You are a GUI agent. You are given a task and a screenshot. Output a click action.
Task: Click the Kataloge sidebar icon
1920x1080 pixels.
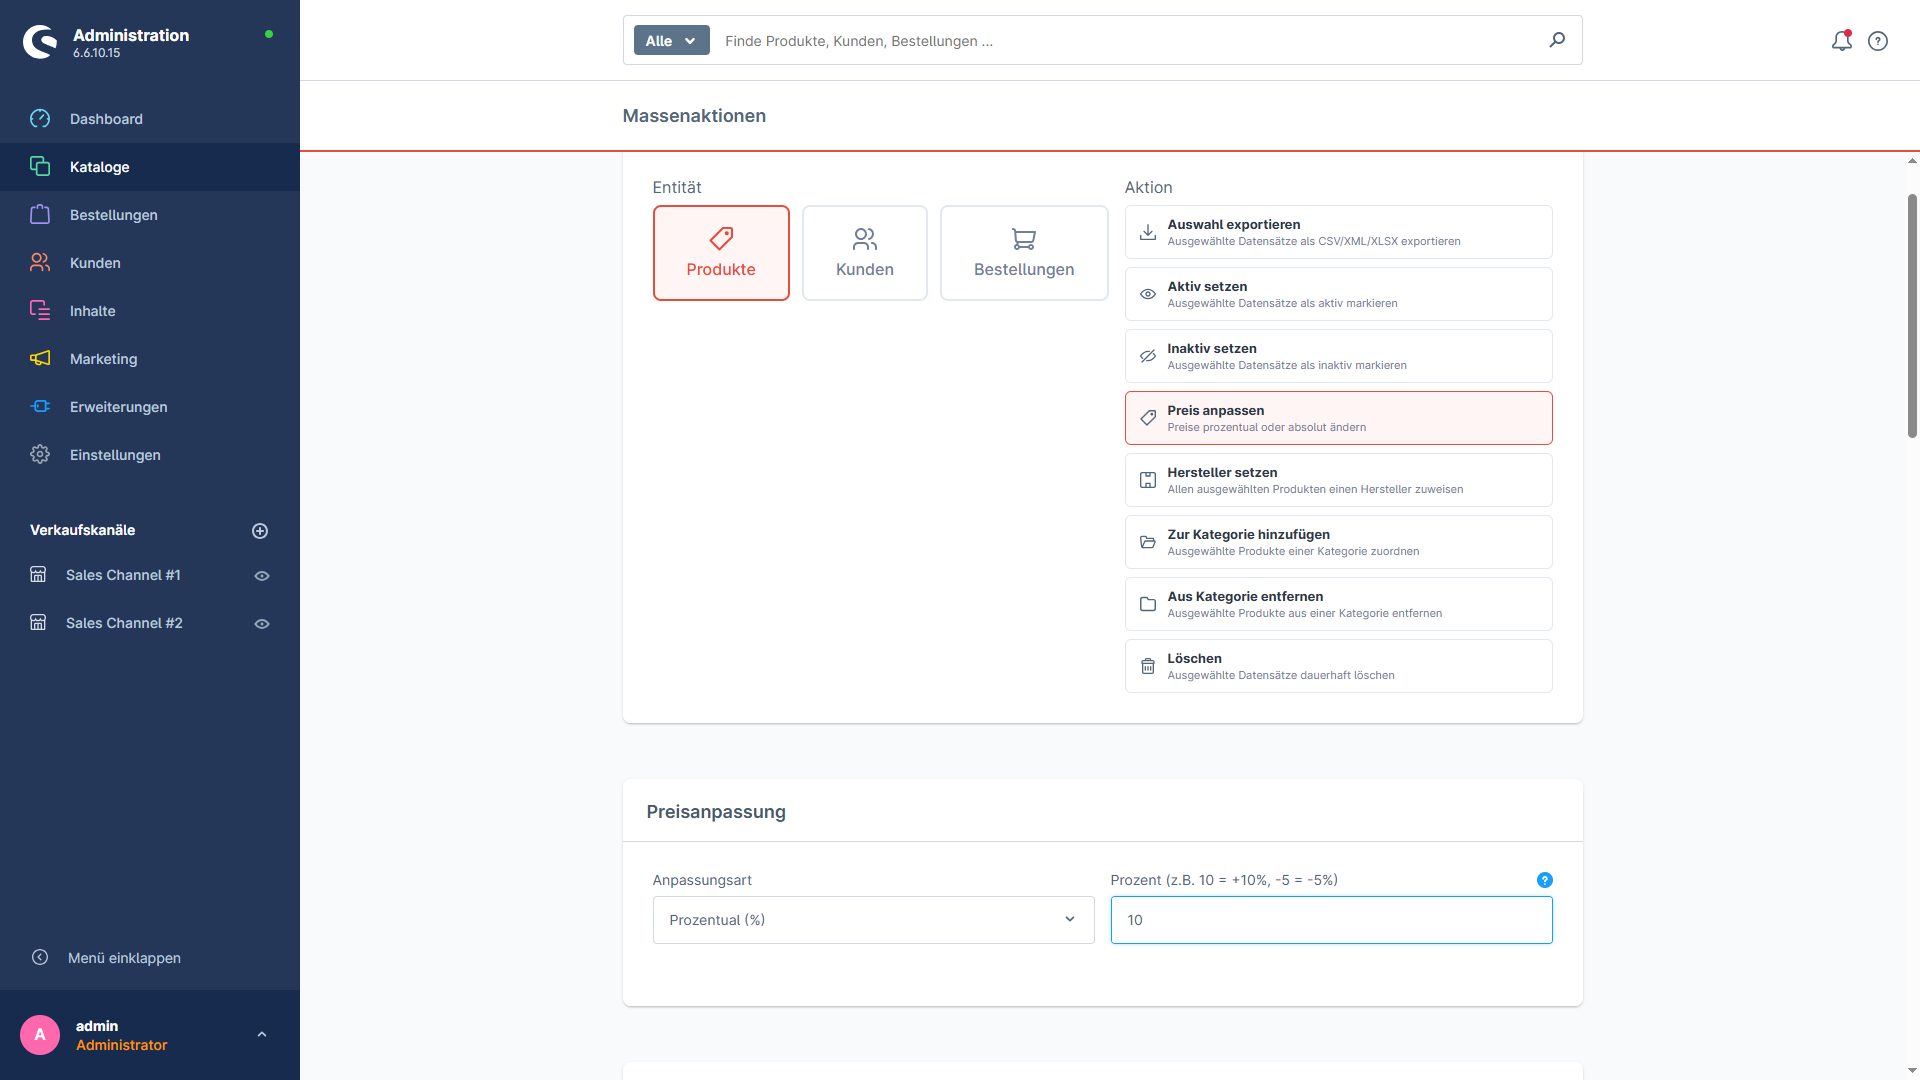point(40,167)
